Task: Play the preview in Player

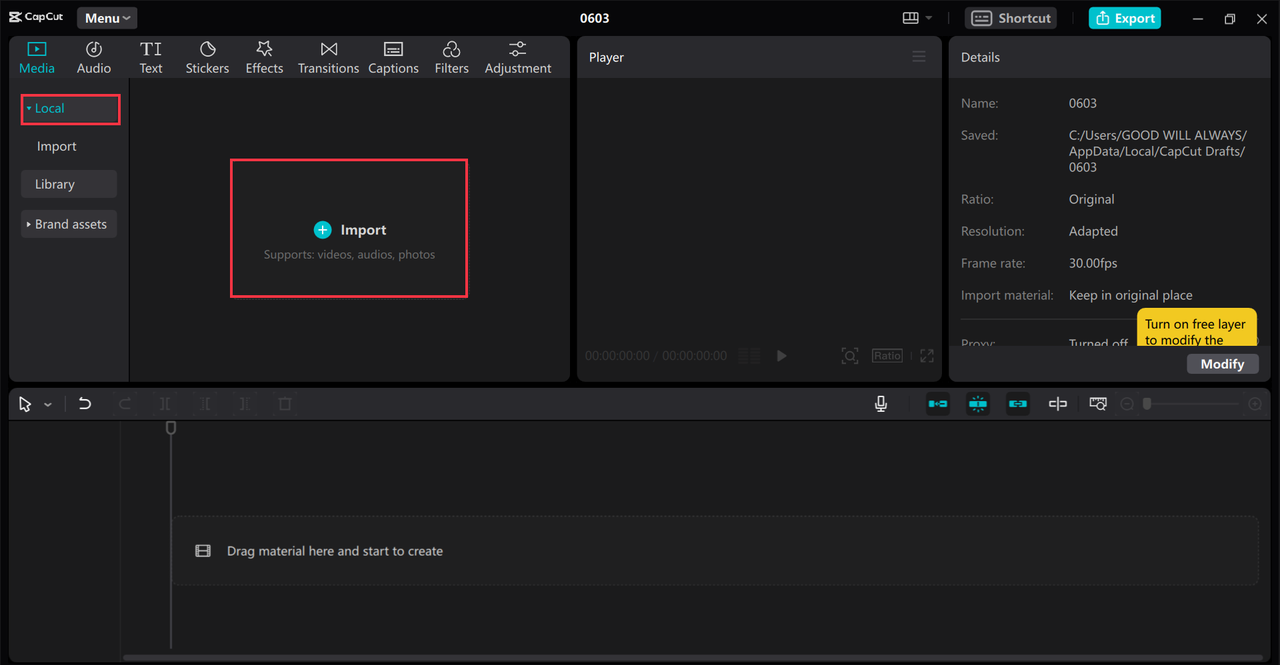Action: pyautogui.click(x=782, y=356)
